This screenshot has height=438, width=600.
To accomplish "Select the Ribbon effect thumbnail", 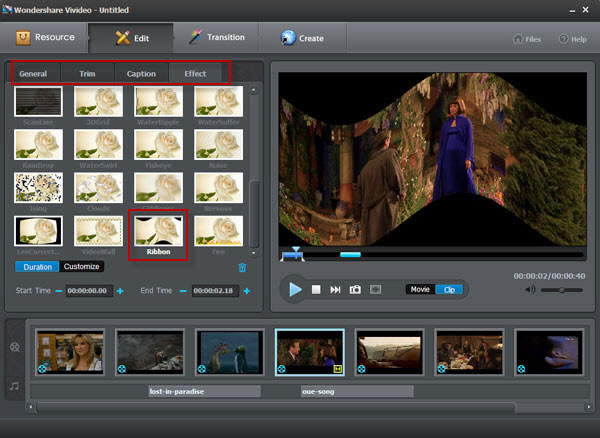I will click(x=158, y=231).
